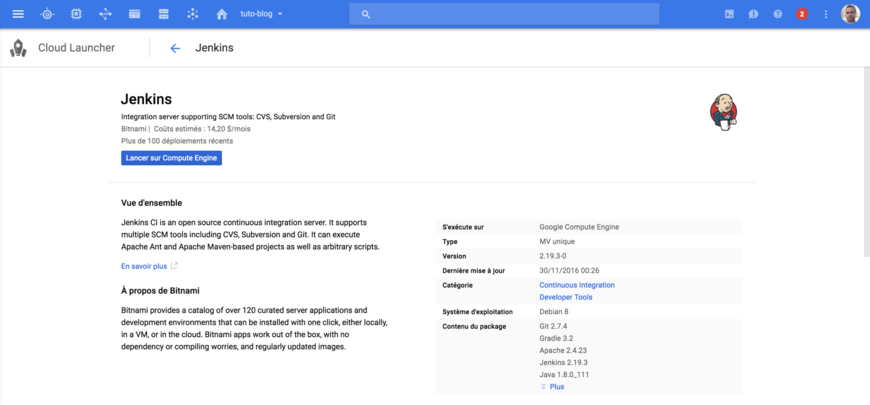The width and height of the screenshot is (870, 405).
Task: Open the feedback speech bubble icon
Action: coord(753,14)
